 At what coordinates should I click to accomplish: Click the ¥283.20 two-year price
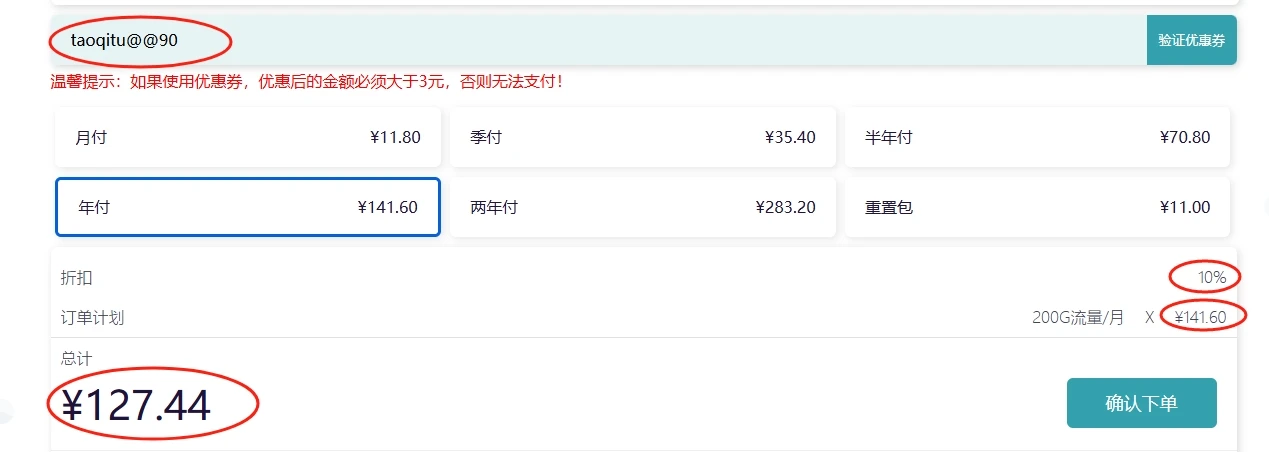coord(785,207)
